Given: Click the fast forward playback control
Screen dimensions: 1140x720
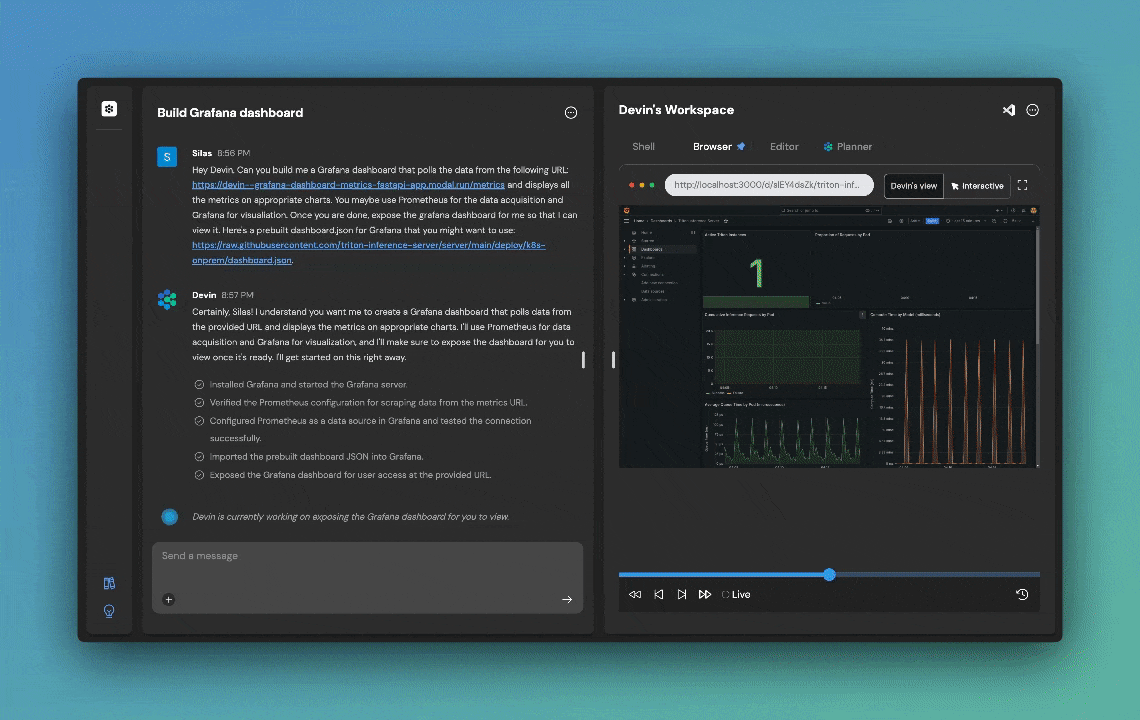Looking at the screenshot, I should [705, 594].
